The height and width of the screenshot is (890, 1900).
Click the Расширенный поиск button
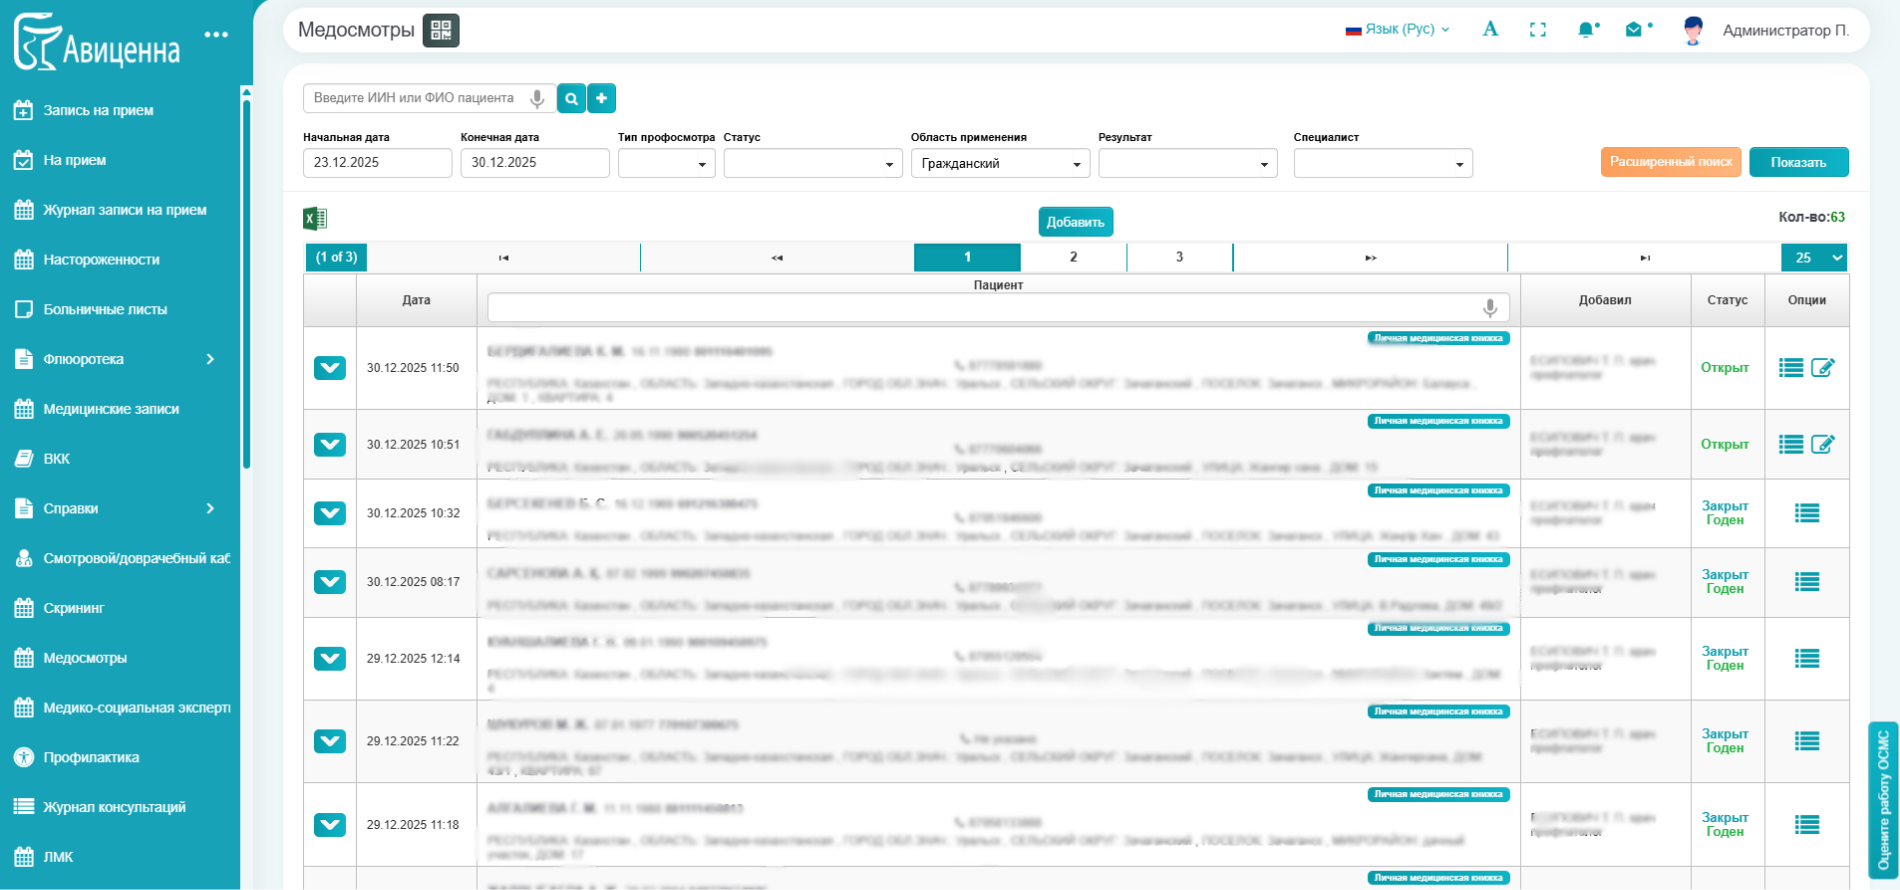click(x=1670, y=162)
